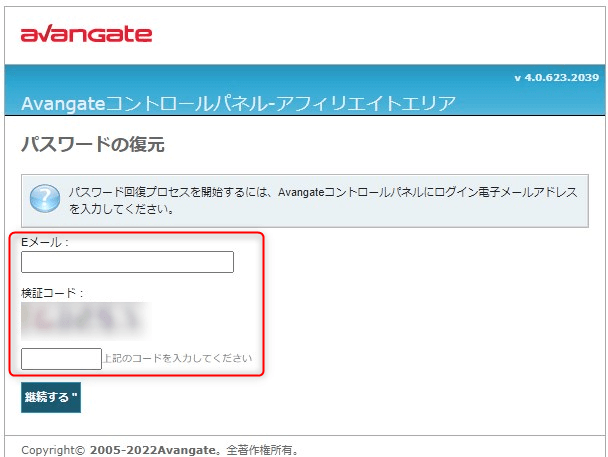Image resolution: width=608 pixels, height=457 pixels.
Task: Click the 上記のコードを入力してください hint text
Action: click(x=178, y=358)
